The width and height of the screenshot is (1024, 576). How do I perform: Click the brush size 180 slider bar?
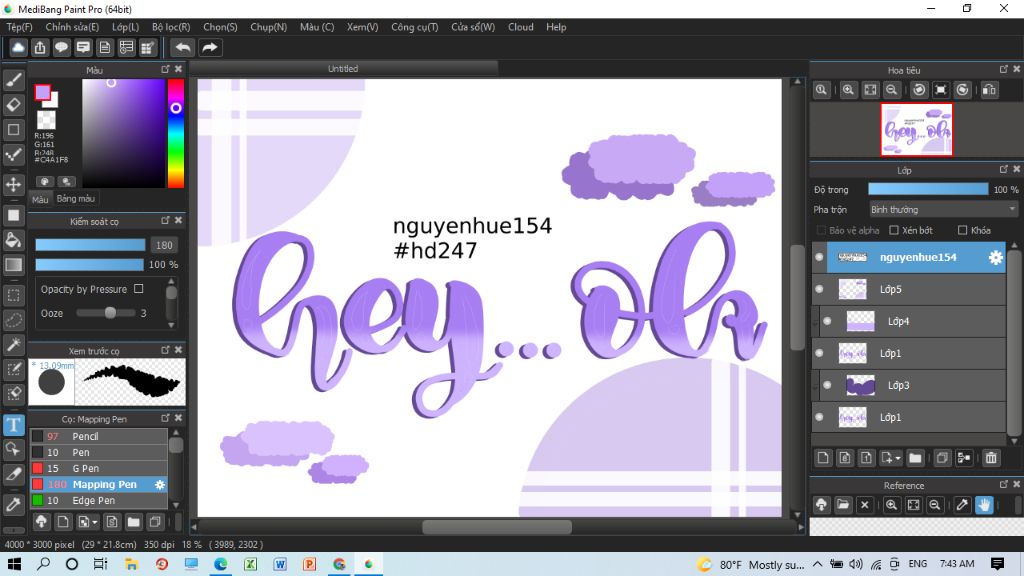[90, 245]
